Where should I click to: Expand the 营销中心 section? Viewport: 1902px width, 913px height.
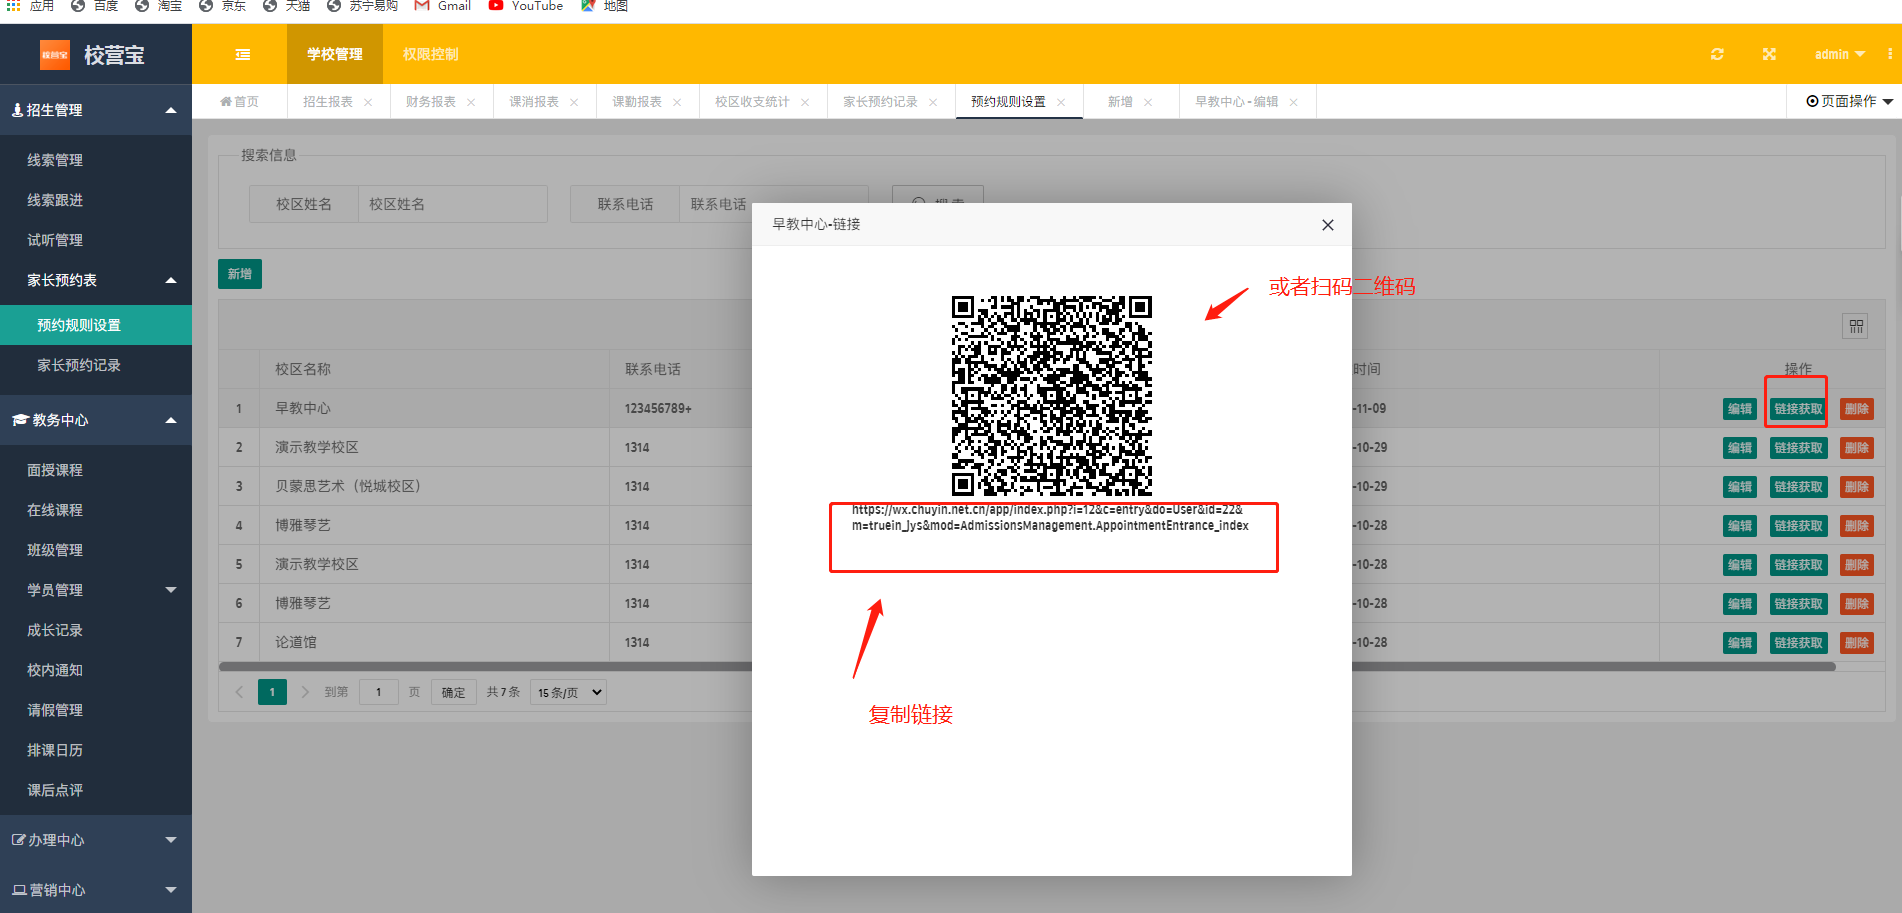96,889
